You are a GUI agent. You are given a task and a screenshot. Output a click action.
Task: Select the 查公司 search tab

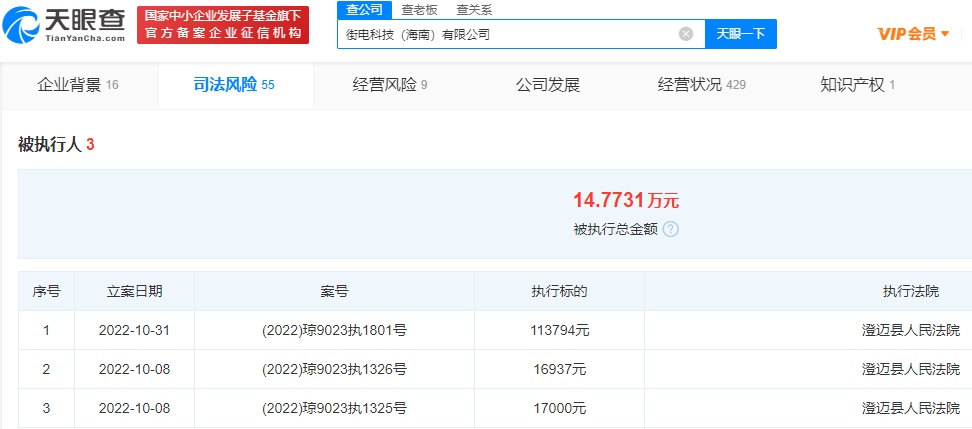point(364,10)
